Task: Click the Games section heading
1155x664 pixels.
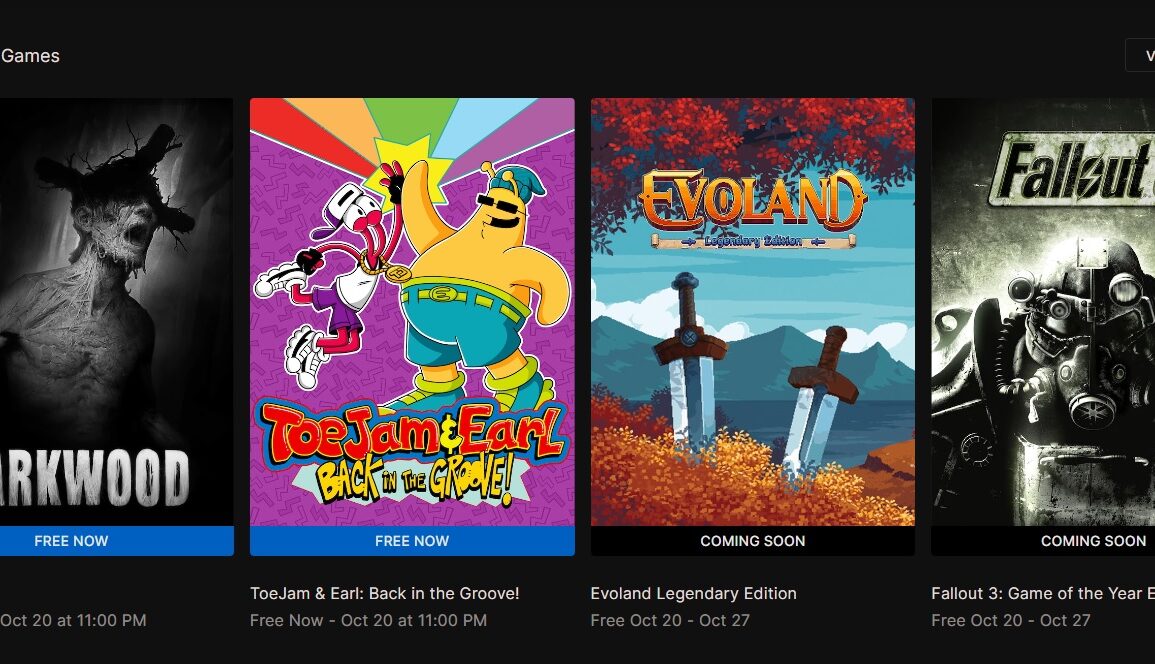Action: coord(29,56)
